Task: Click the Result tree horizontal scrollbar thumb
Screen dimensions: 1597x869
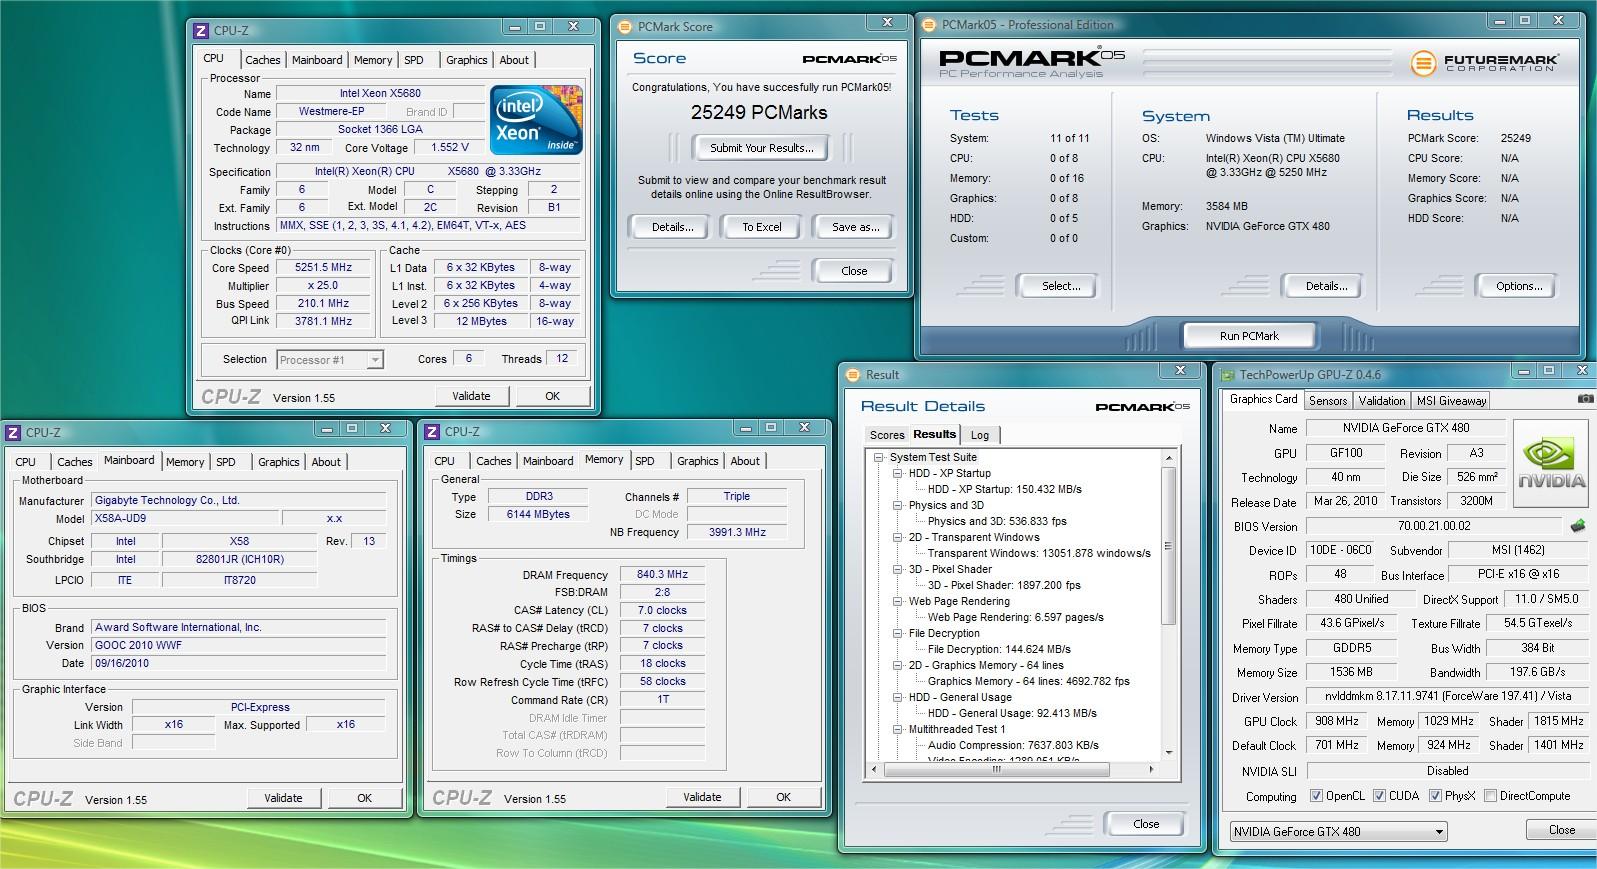Action: (997, 769)
